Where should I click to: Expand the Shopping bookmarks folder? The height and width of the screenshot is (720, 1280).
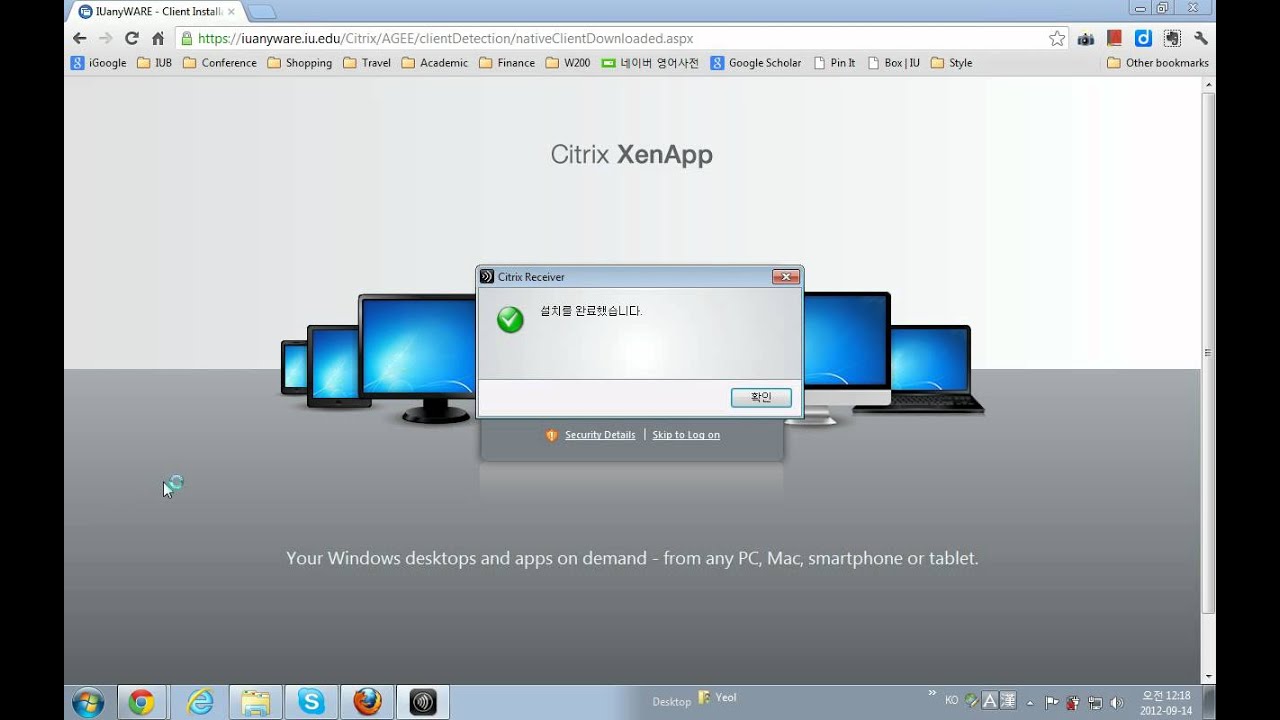tap(299, 63)
